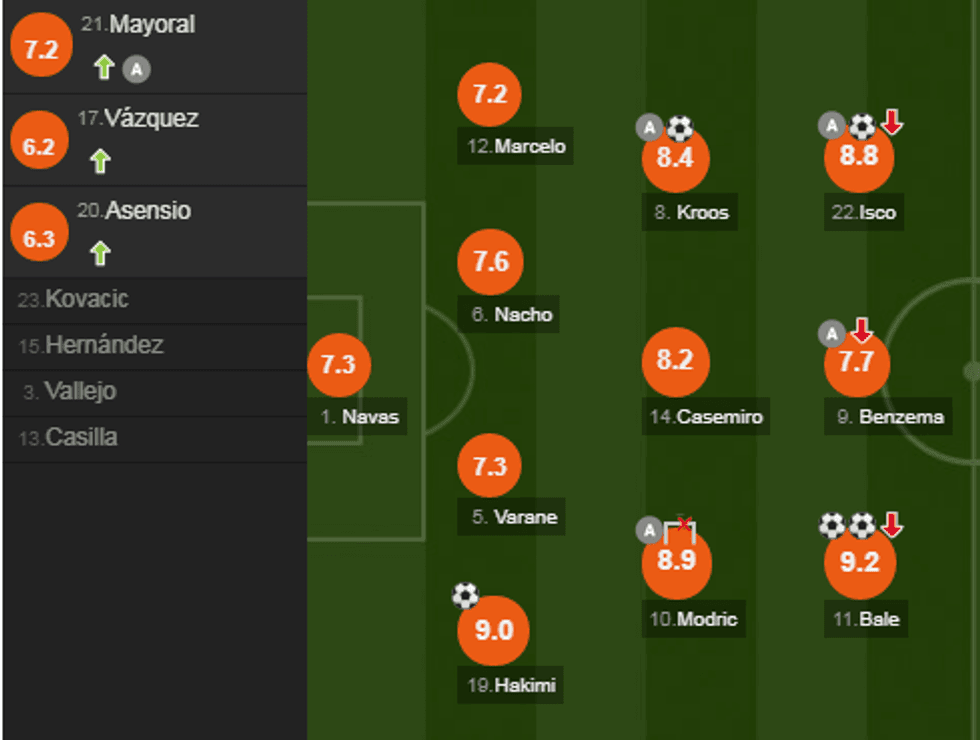Select Nacho's 7.6 rating circle
Screen dimensions: 980x740
pos(490,262)
